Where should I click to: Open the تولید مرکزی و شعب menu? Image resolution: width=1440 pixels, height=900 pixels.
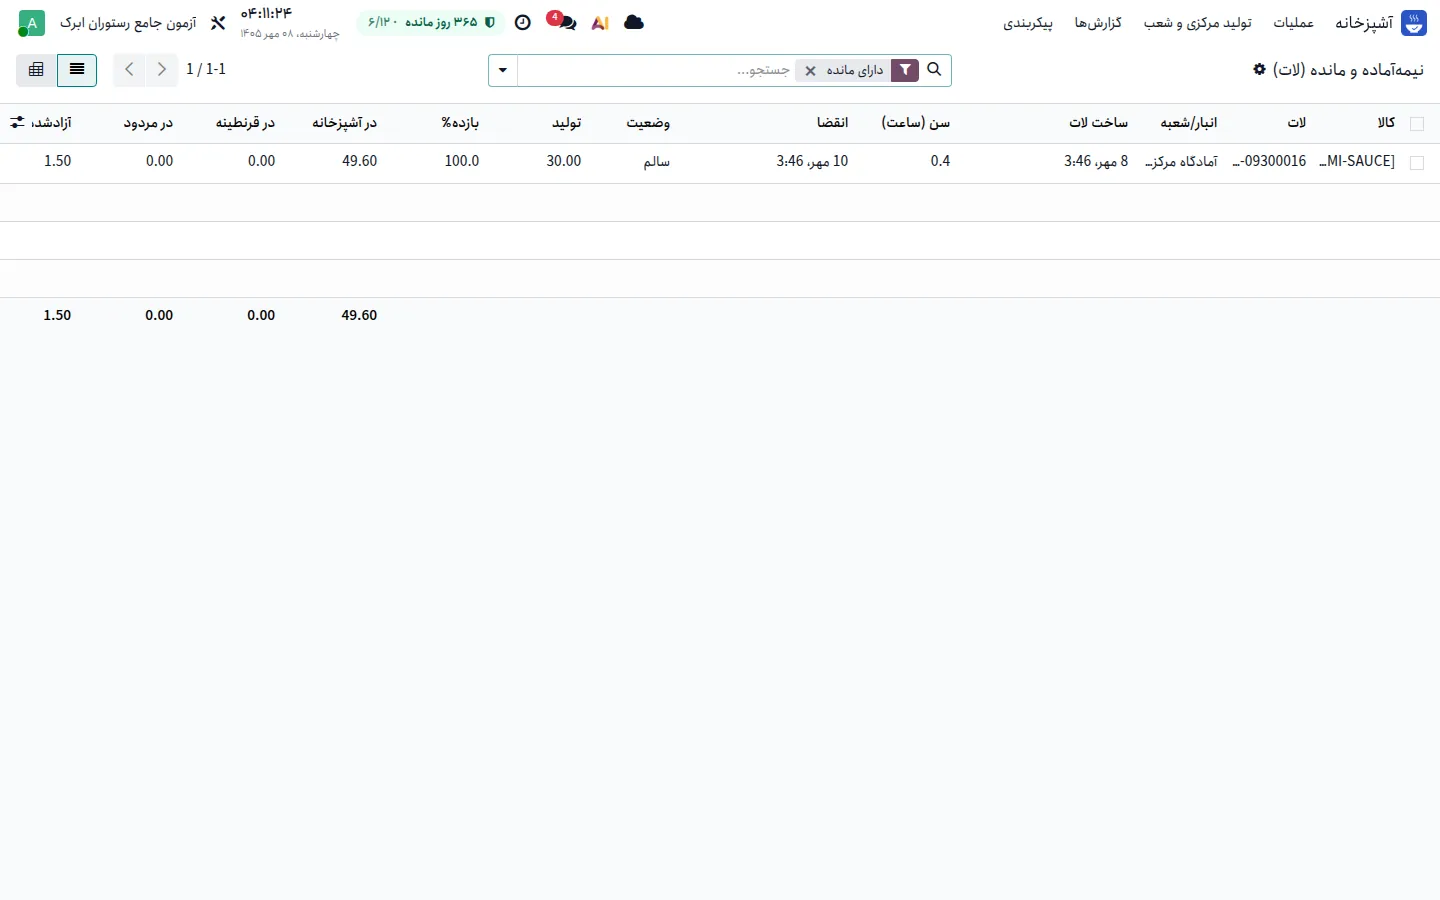(x=1198, y=23)
